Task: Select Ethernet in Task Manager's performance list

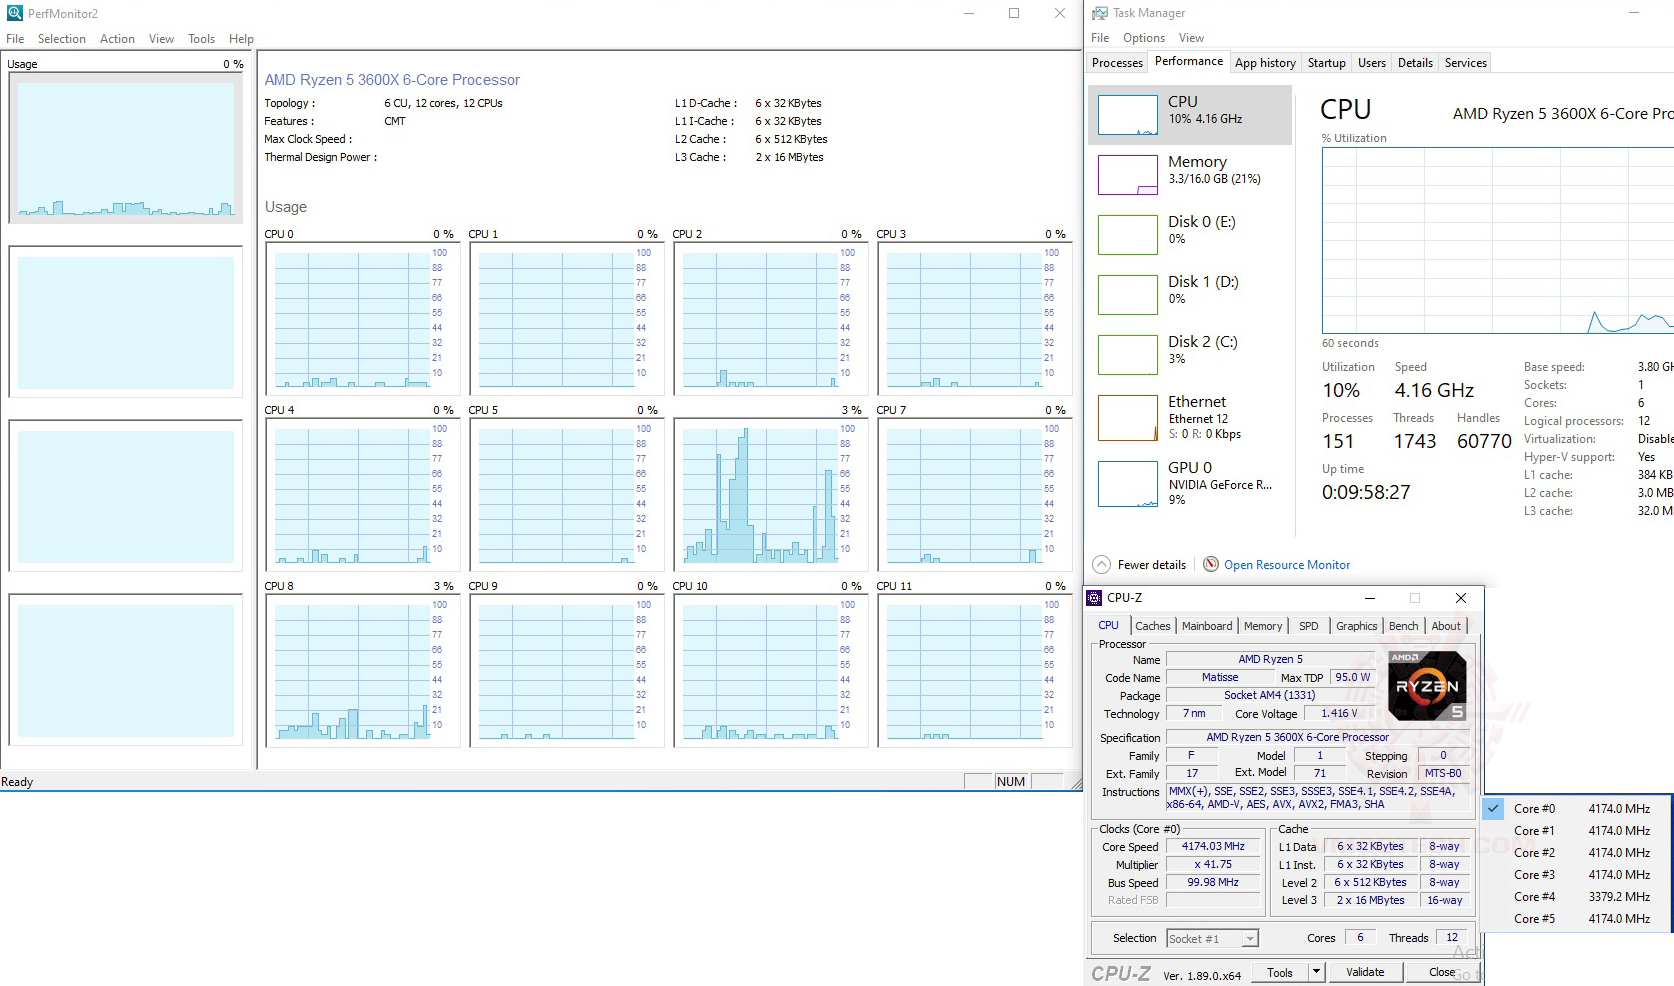Action: click(x=1190, y=418)
